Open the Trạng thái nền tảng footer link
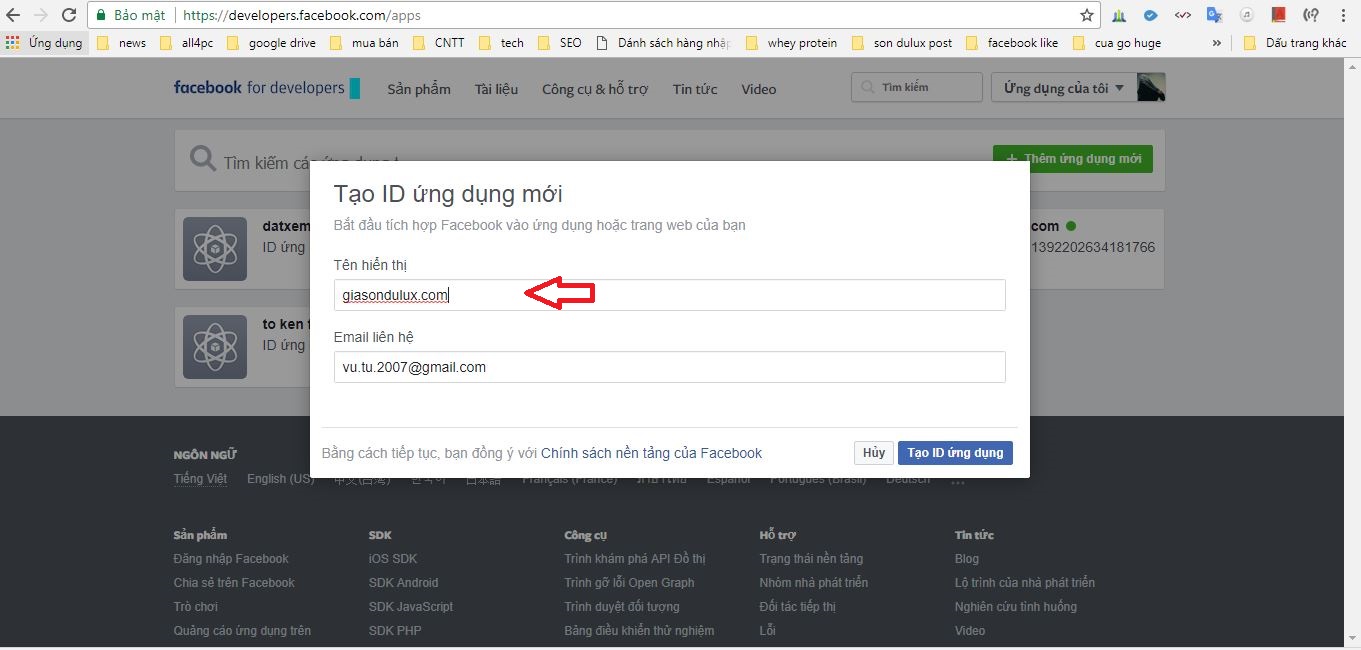This screenshot has width=1361, height=650. coord(811,559)
